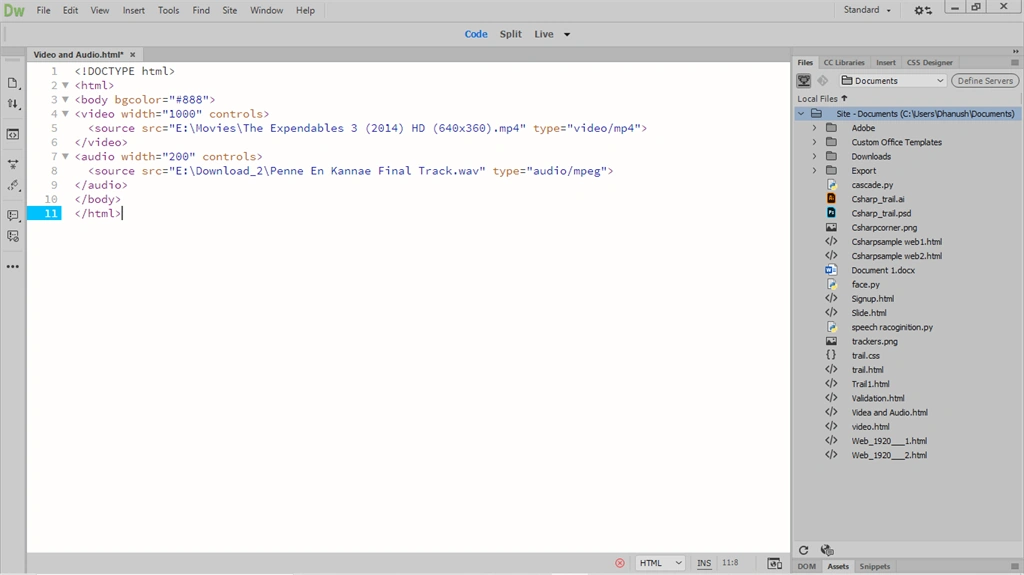Click the Csharp_trail.psd Photoshop file icon
1024x575 pixels.
tap(831, 213)
